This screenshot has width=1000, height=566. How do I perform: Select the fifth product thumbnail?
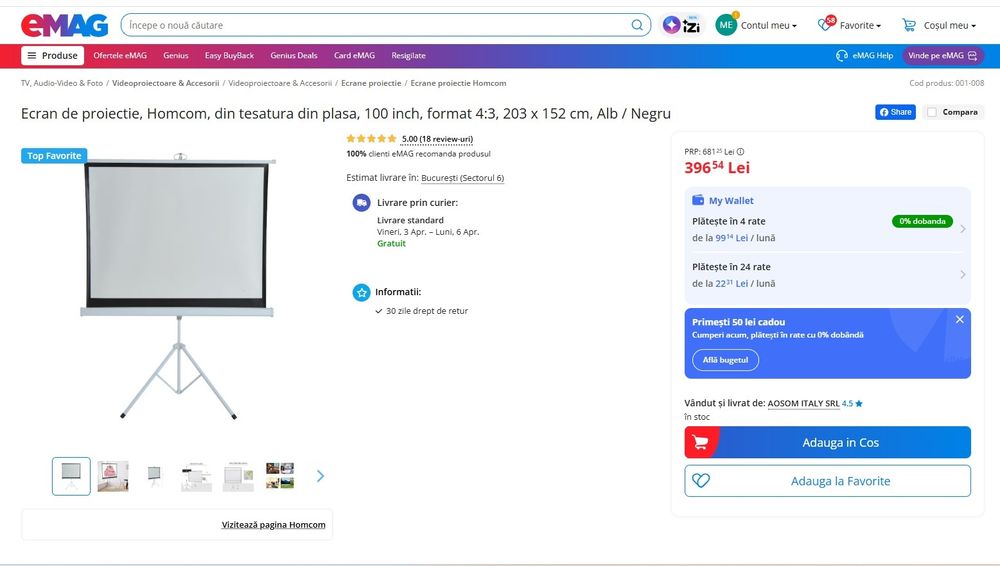click(x=238, y=476)
